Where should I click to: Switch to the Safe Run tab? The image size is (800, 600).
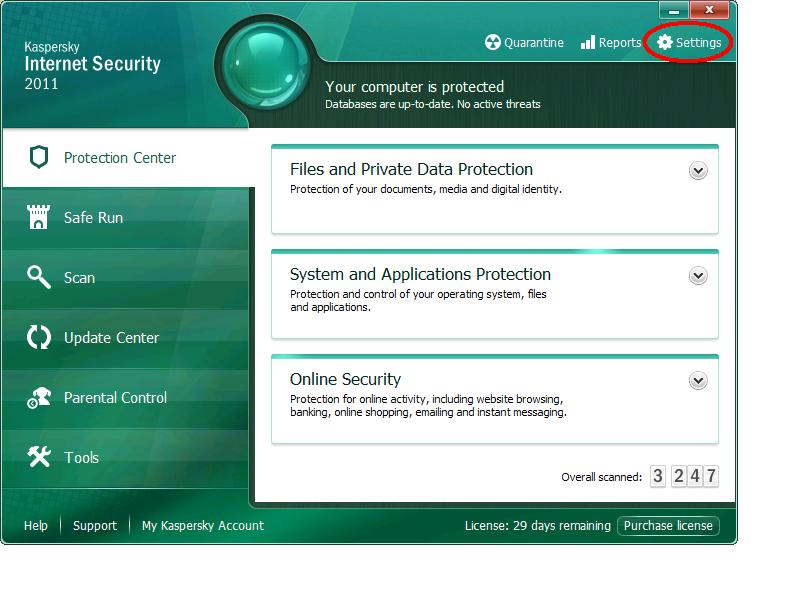[93, 218]
